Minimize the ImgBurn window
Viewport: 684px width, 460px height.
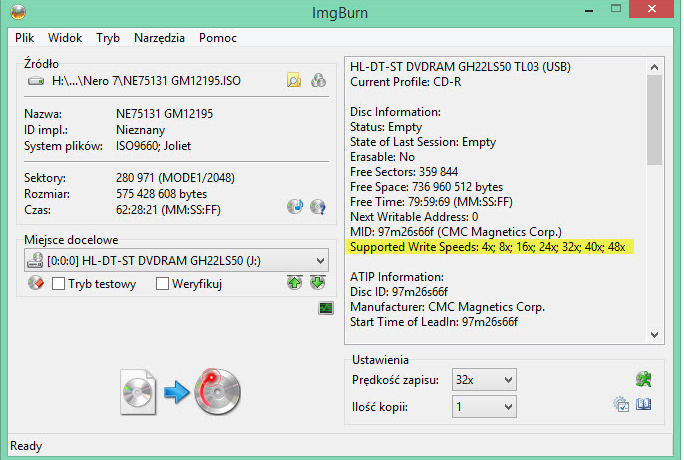click(x=589, y=10)
